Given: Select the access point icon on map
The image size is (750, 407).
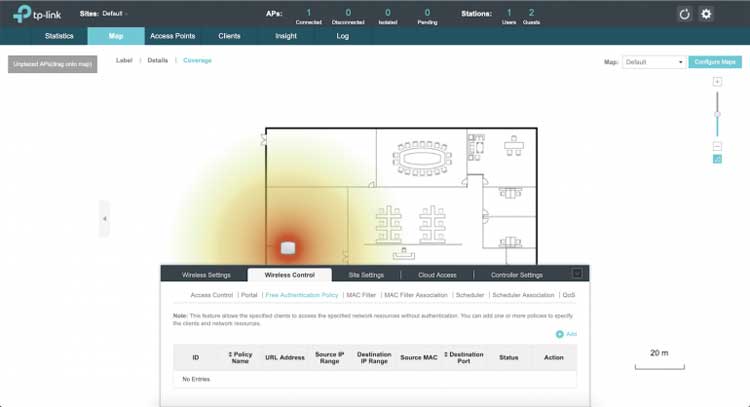Looking at the screenshot, I should pos(288,247).
